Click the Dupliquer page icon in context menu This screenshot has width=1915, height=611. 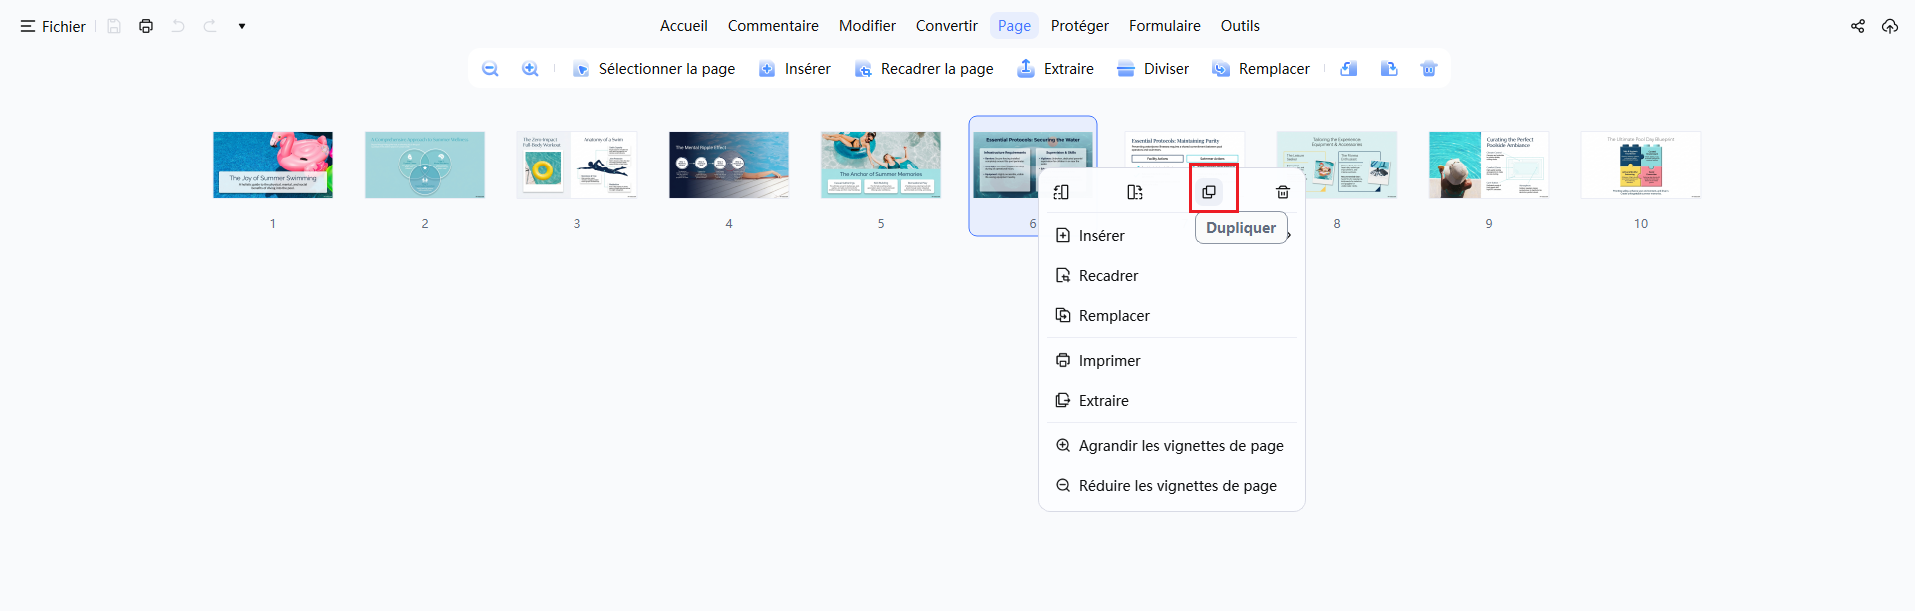1209,192
